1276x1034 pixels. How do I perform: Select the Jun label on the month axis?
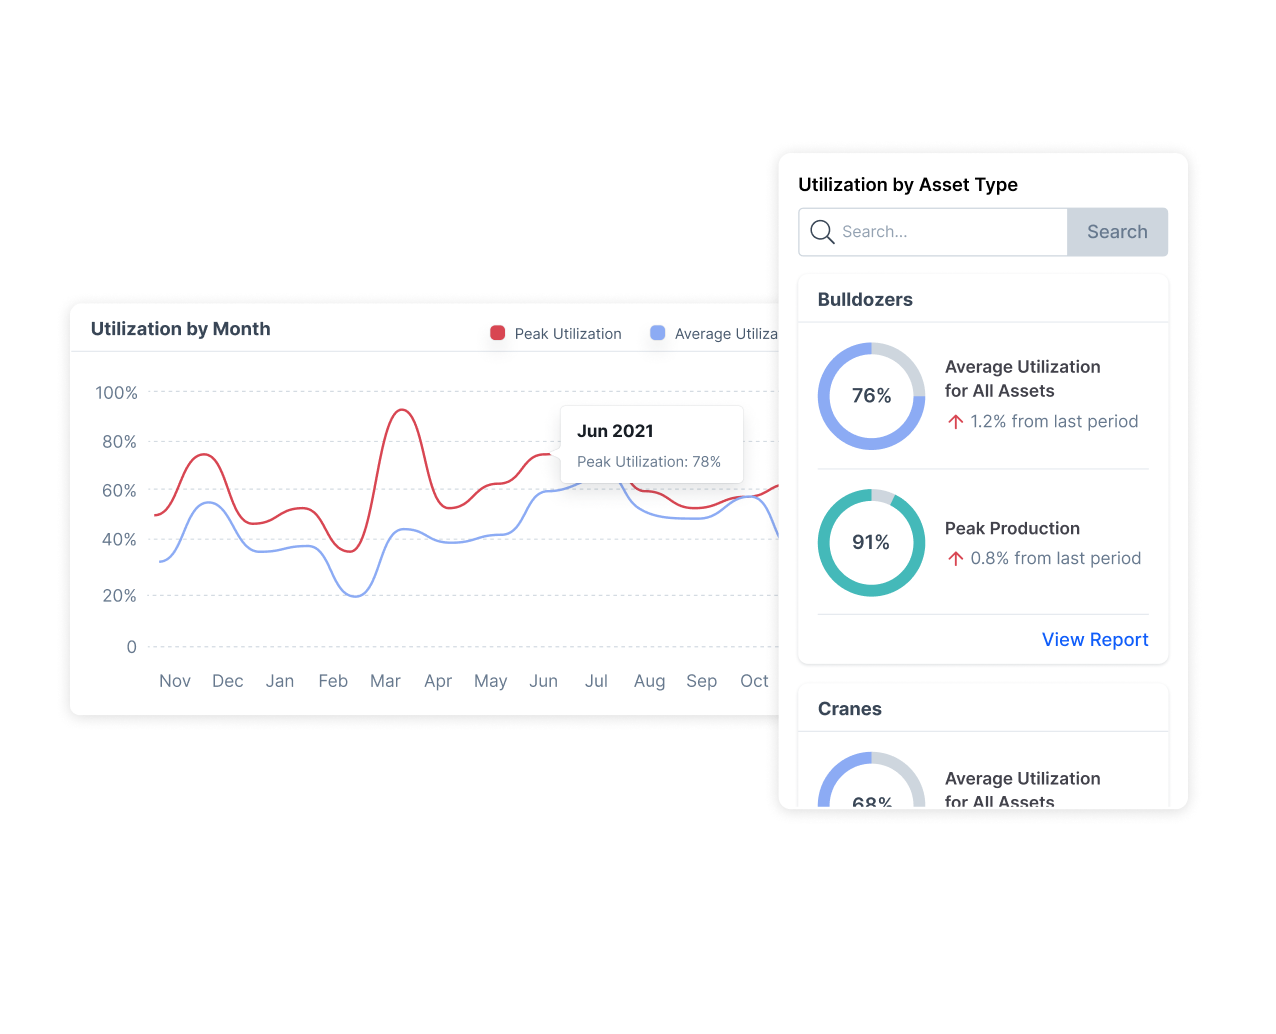pos(544,680)
